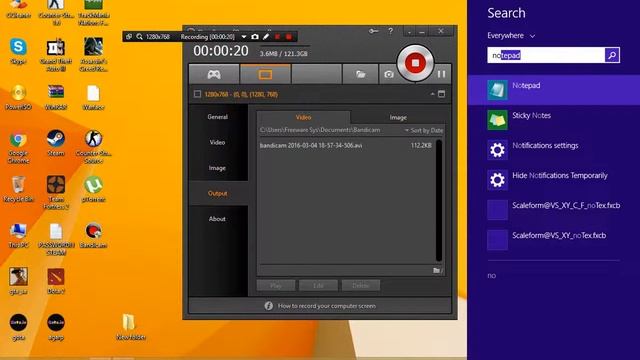
Task: Open the About section
Action: [218, 219]
